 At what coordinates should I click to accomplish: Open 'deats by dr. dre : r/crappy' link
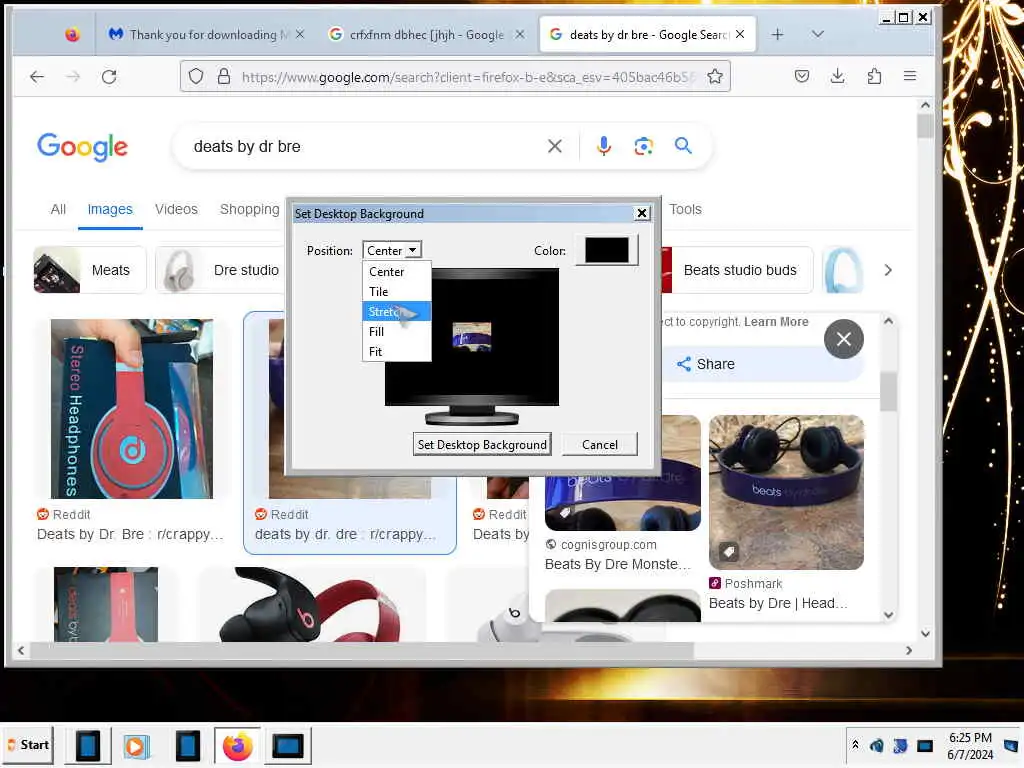tap(345, 534)
